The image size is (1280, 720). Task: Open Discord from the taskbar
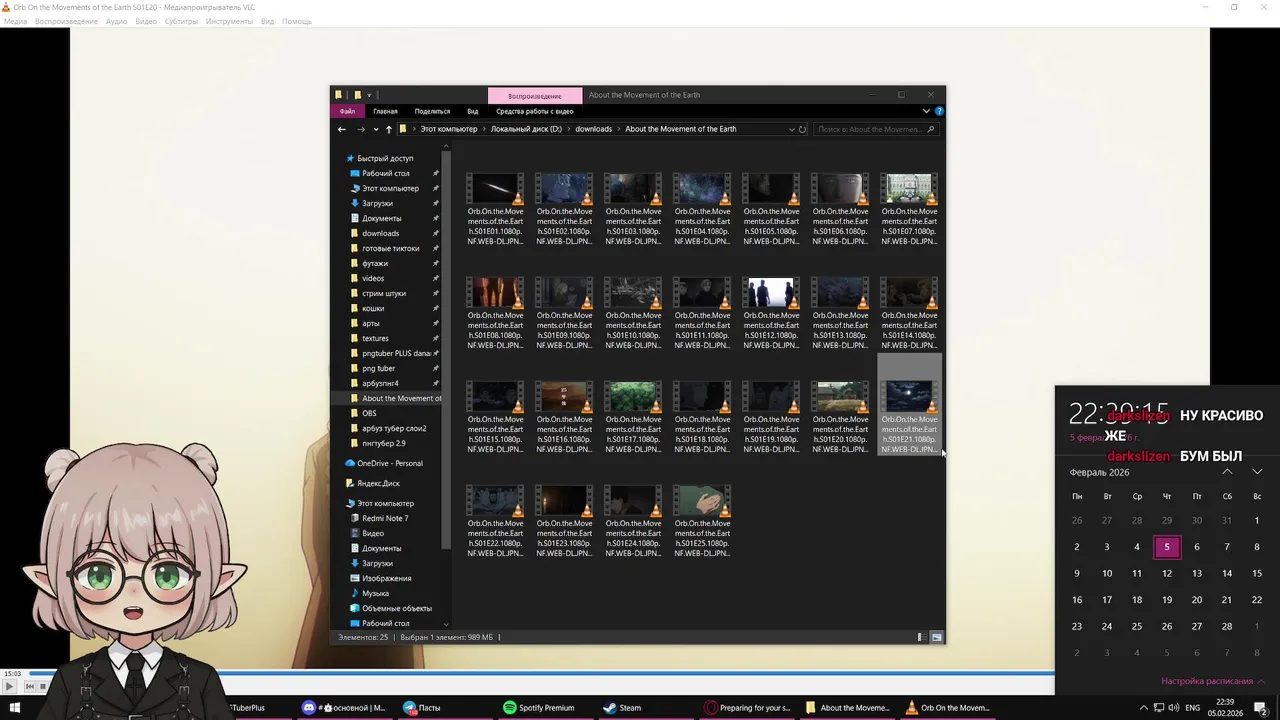click(345, 708)
